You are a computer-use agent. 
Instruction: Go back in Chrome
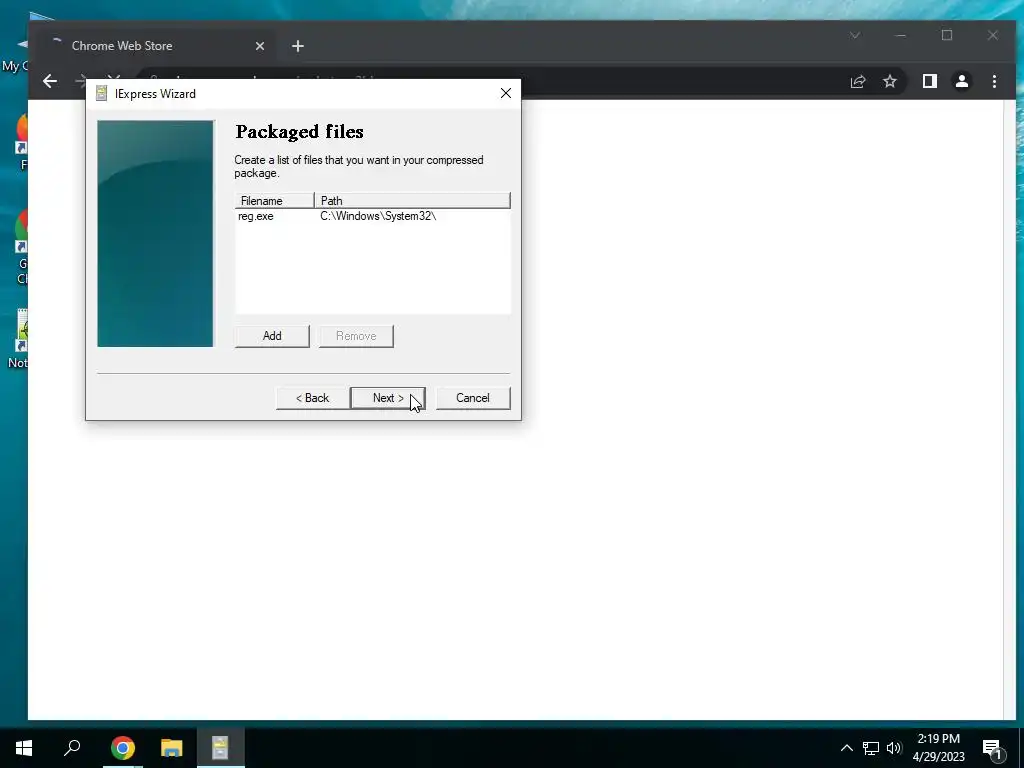50,81
